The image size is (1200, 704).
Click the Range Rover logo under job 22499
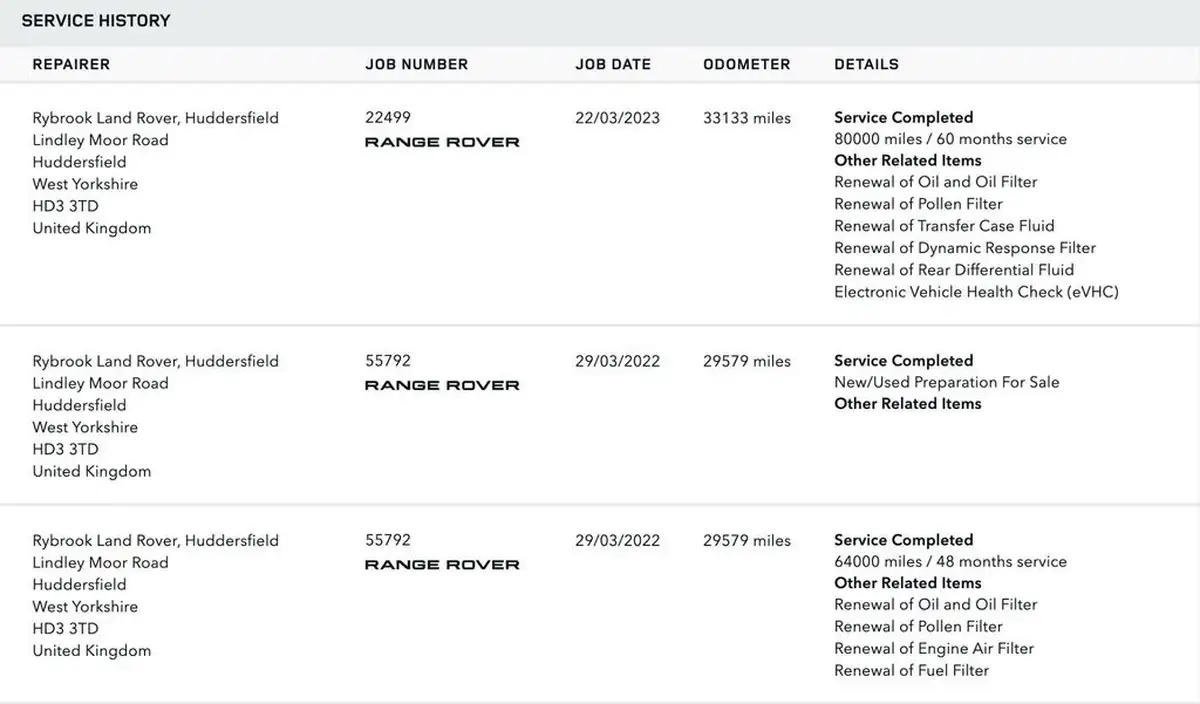click(442, 142)
